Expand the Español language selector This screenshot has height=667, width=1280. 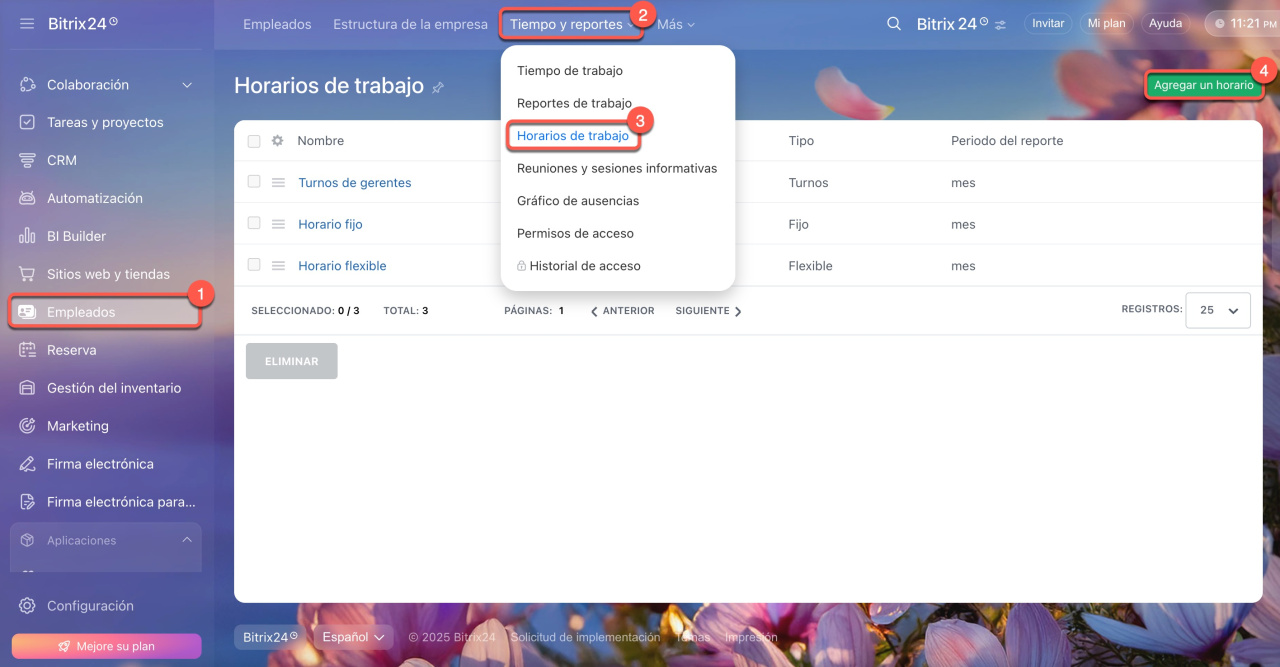coord(355,637)
